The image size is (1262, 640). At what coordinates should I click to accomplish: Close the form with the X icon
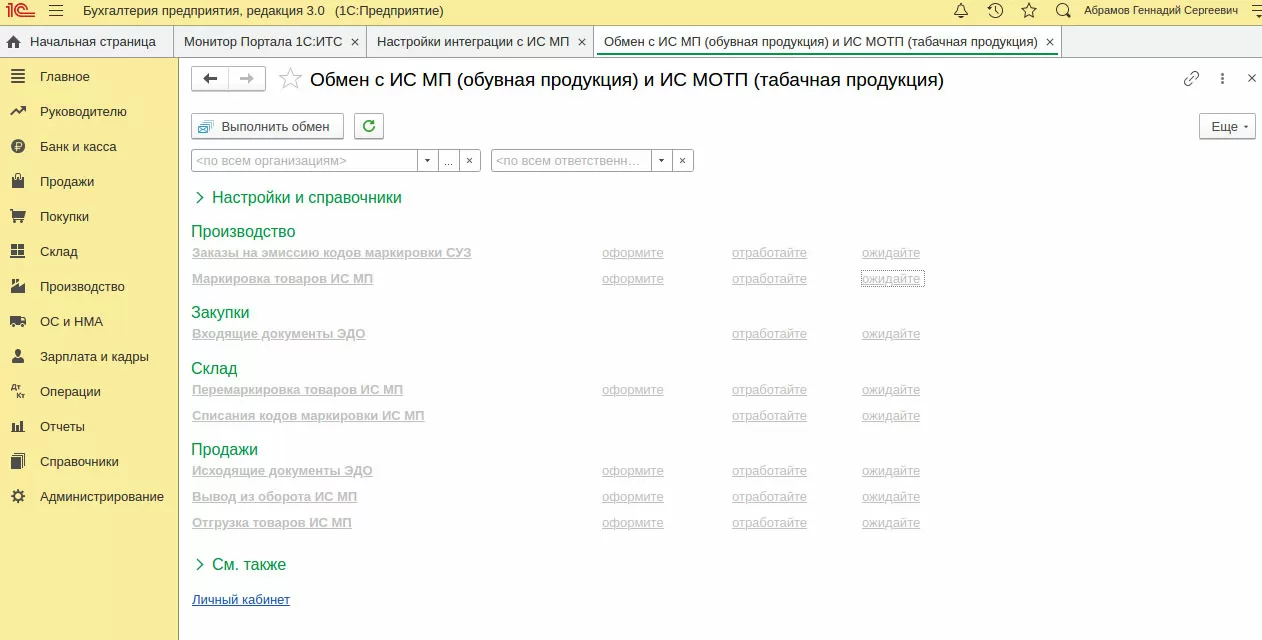click(x=1252, y=78)
